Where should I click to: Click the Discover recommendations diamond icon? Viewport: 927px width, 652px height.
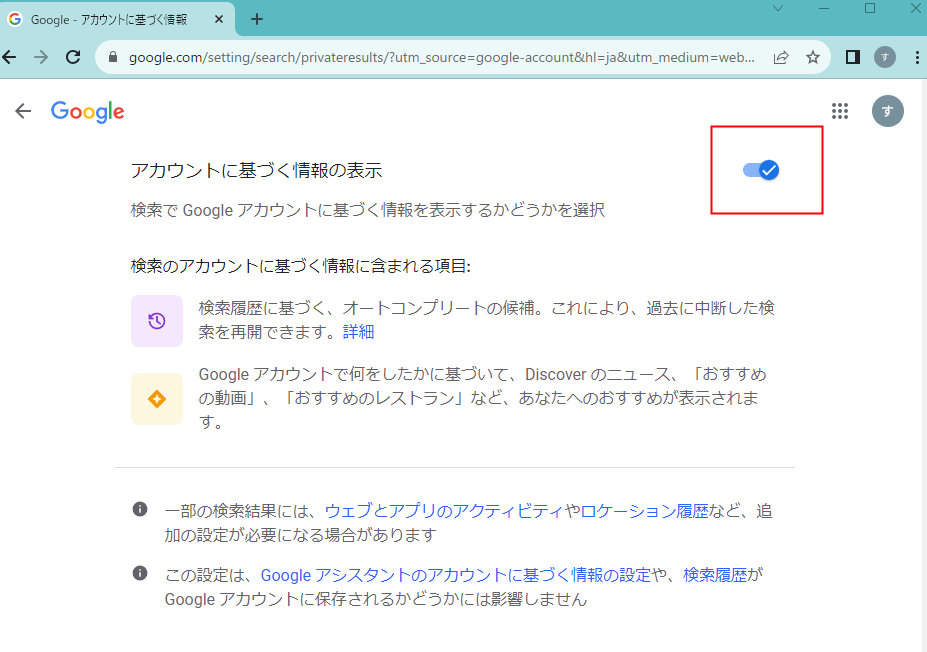coord(154,397)
